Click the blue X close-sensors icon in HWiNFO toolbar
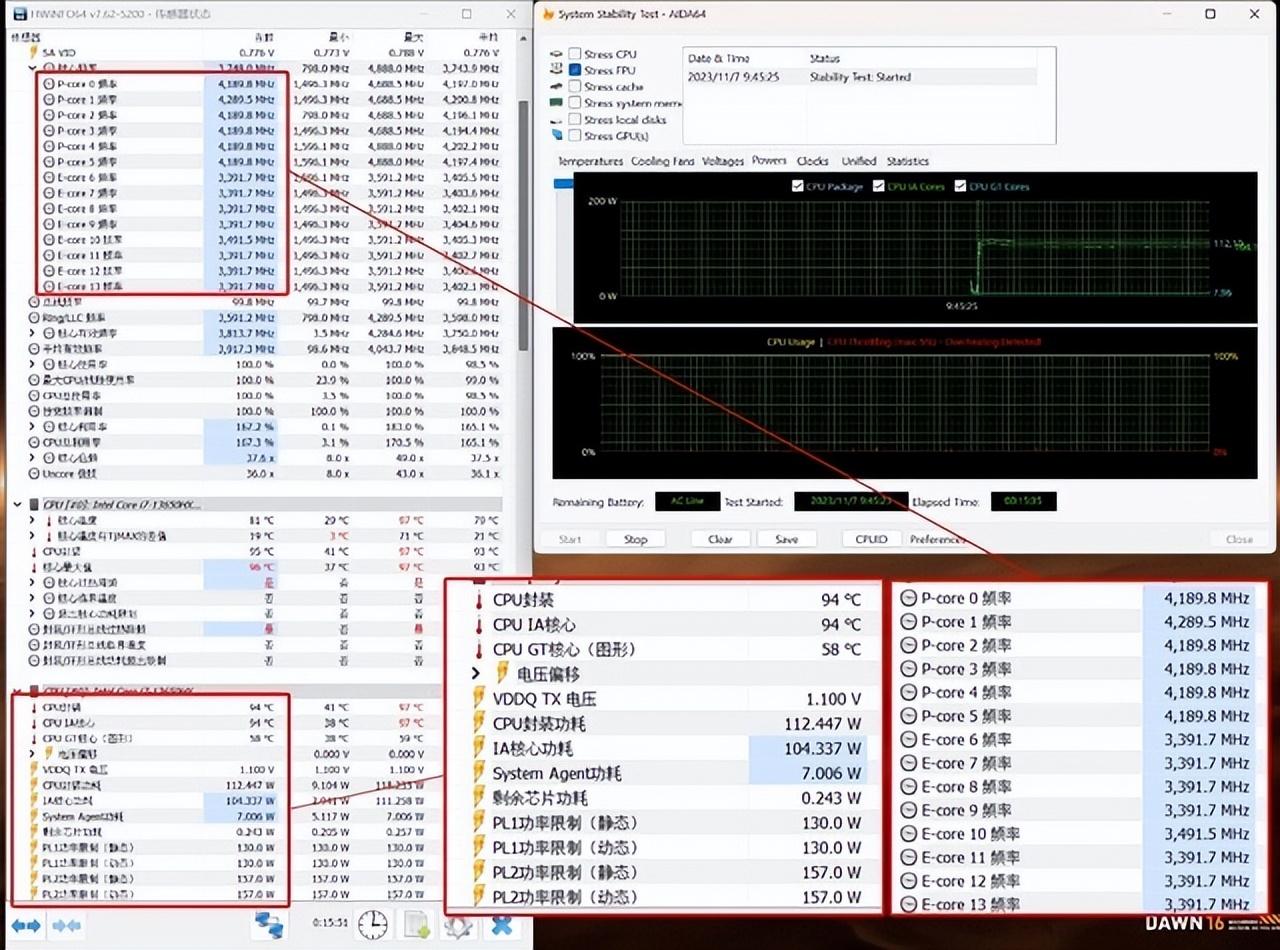Image resolution: width=1280 pixels, height=950 pixels. 502,925
